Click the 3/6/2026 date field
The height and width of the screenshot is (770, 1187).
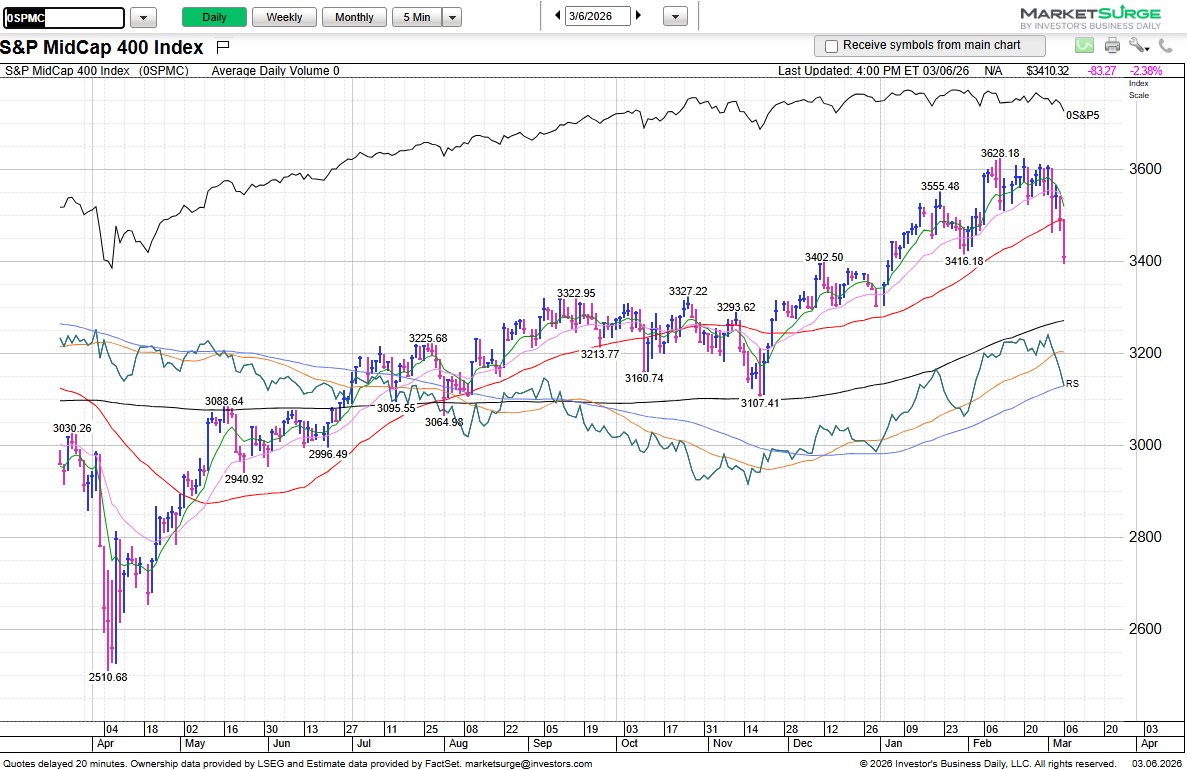(x=599, y=17)
